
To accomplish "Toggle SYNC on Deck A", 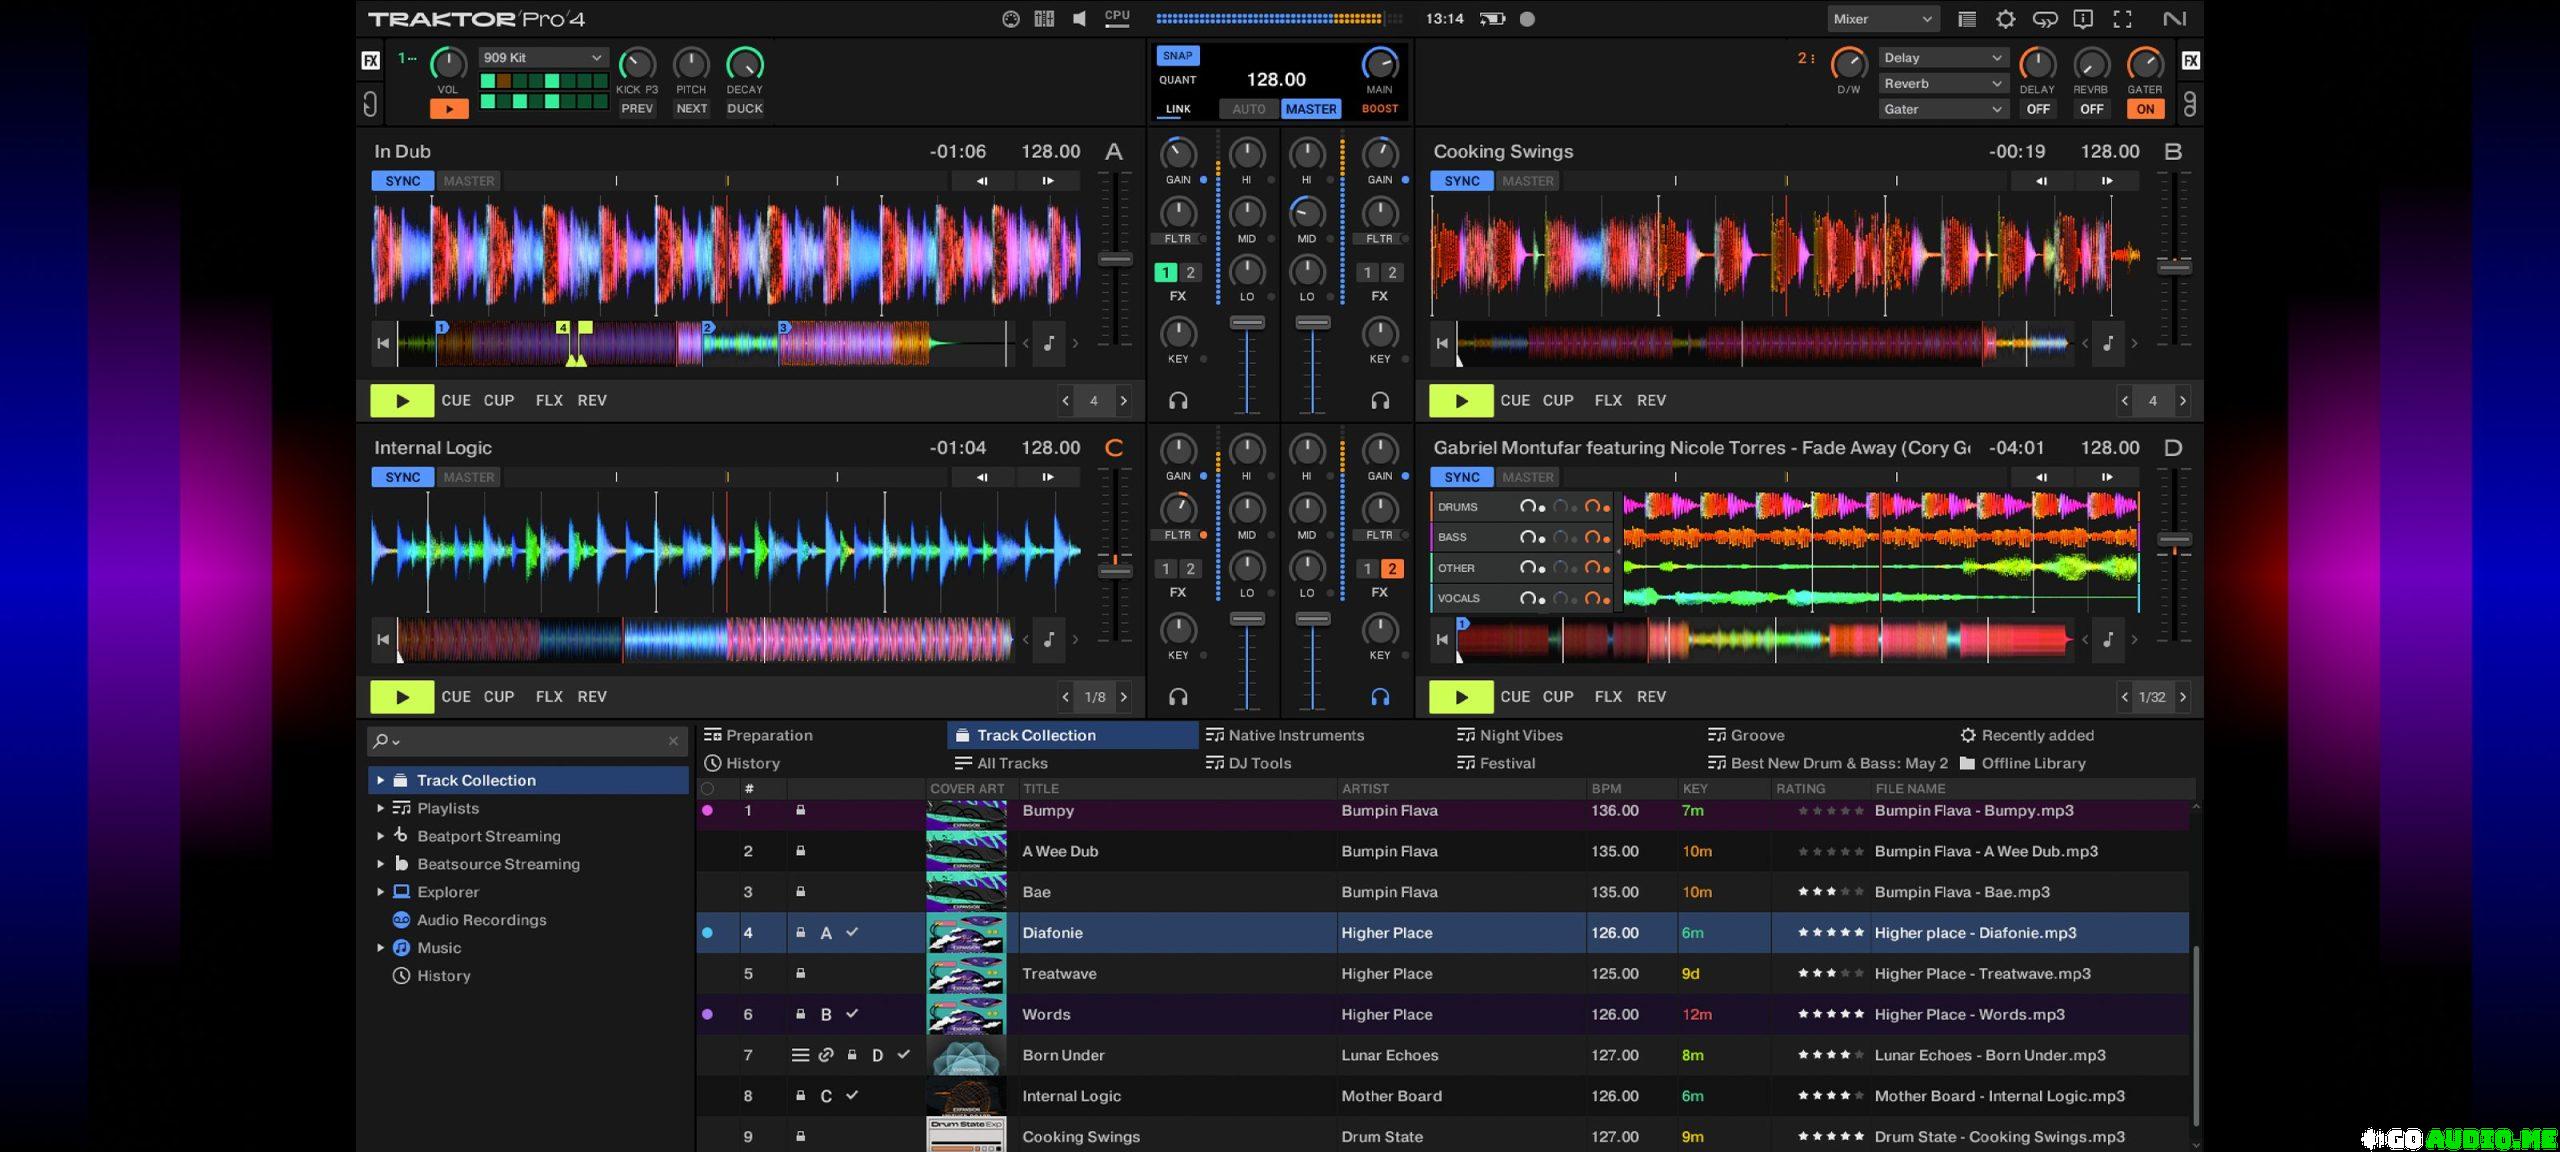I will (403, 181).
